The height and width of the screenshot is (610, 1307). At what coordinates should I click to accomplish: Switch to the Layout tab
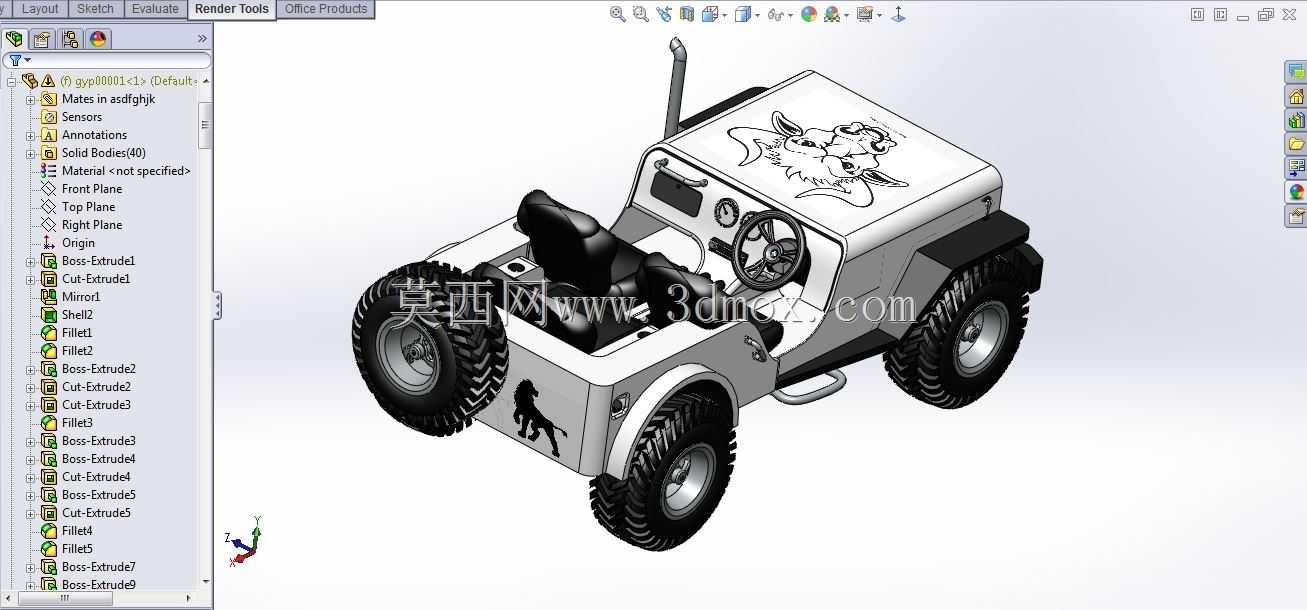[x=40, y=9]
